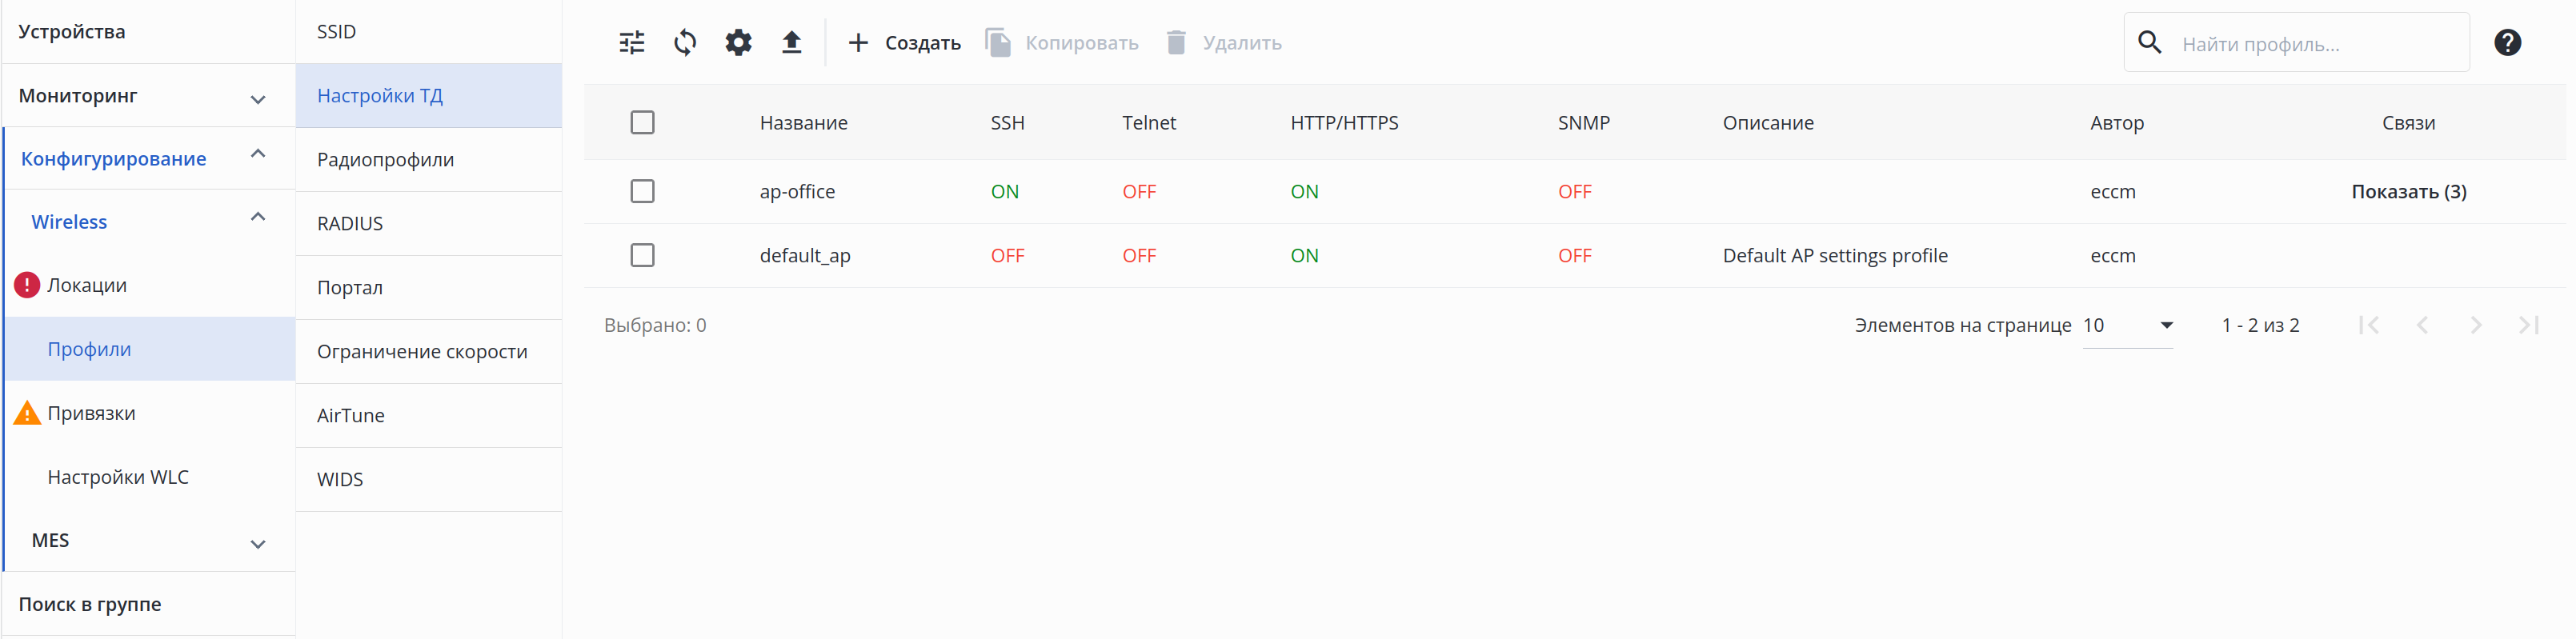Open the column filter settings icon
Image resolution: width=2576 pixels, height=639 pixels.
[632, 43]
